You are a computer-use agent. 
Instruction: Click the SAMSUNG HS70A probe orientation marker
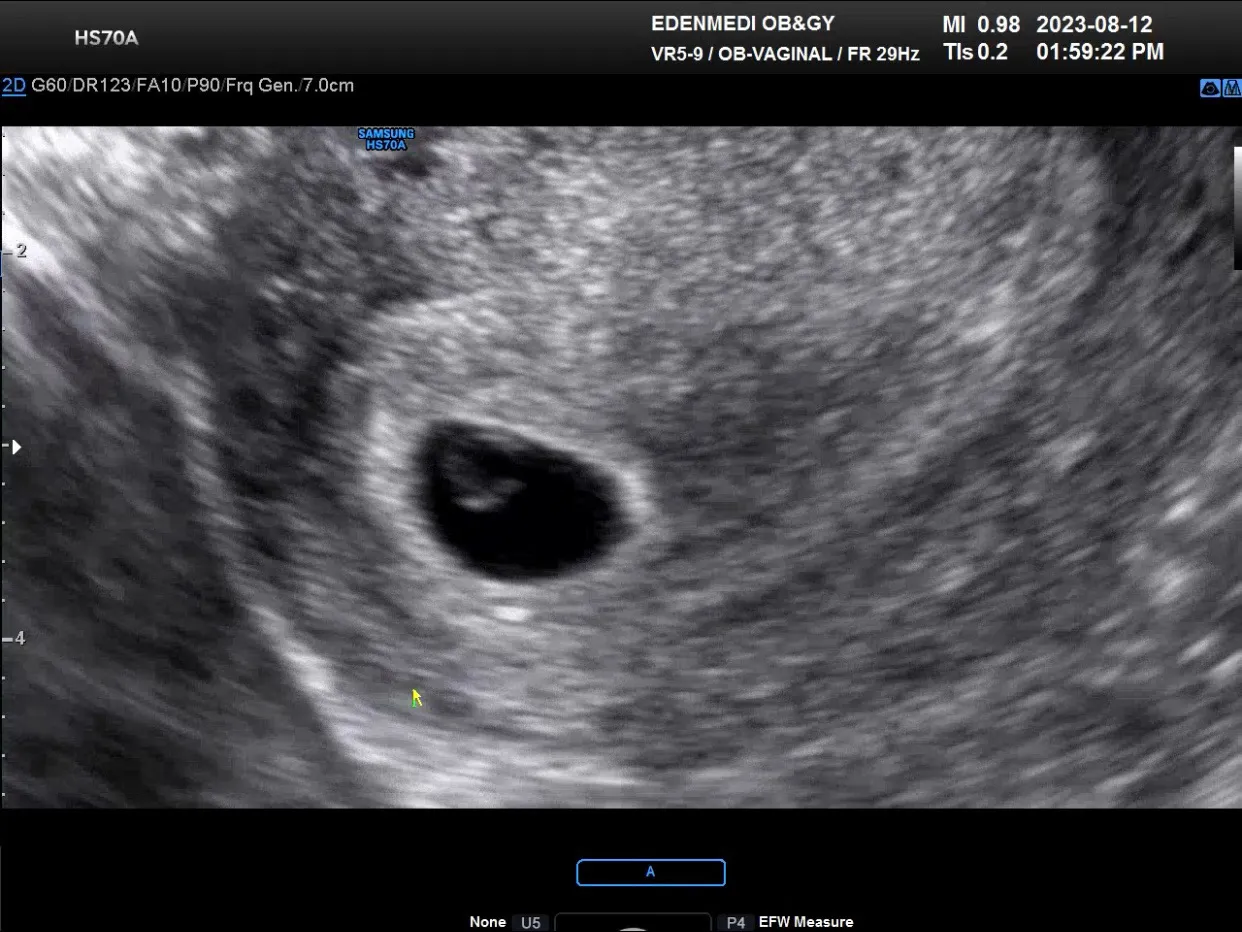point(386,139)
